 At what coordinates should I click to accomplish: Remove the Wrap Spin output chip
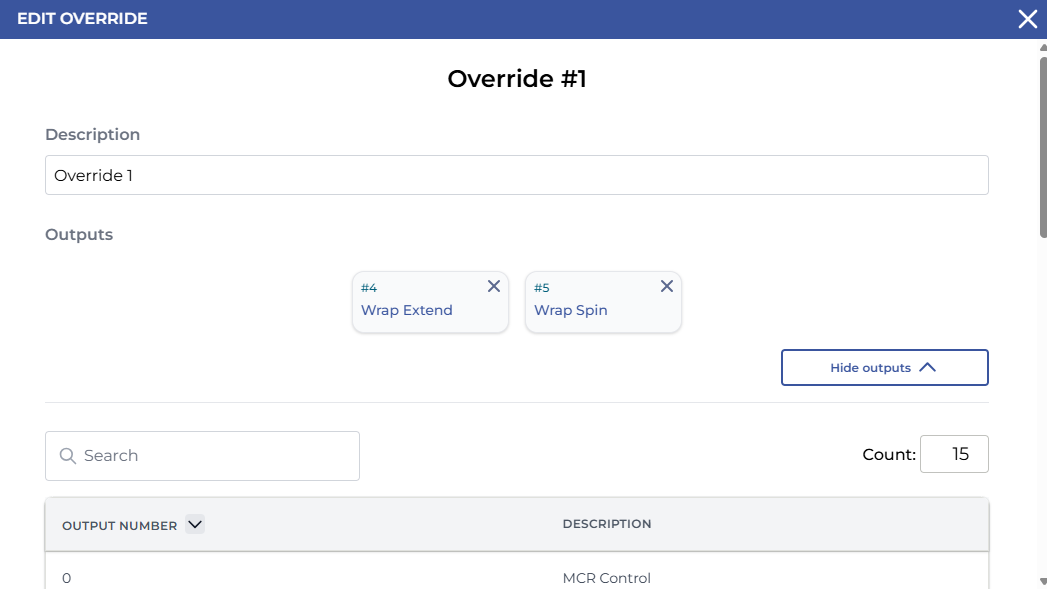click(667, 287)
